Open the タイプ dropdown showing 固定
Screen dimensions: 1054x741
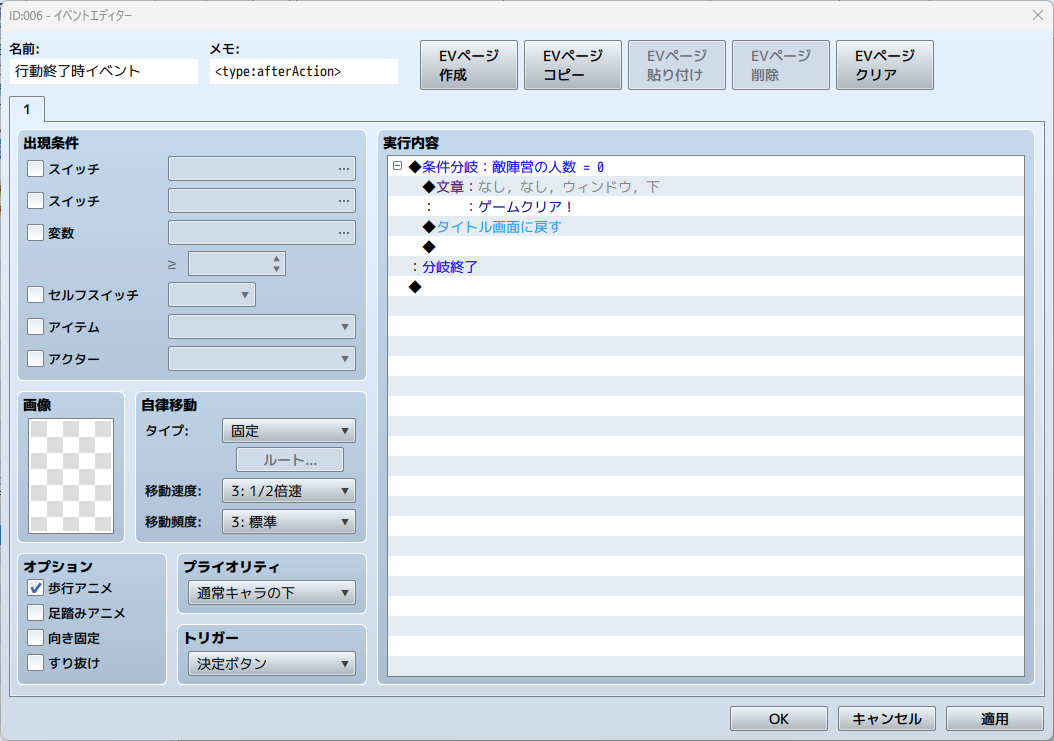point(288,431)
